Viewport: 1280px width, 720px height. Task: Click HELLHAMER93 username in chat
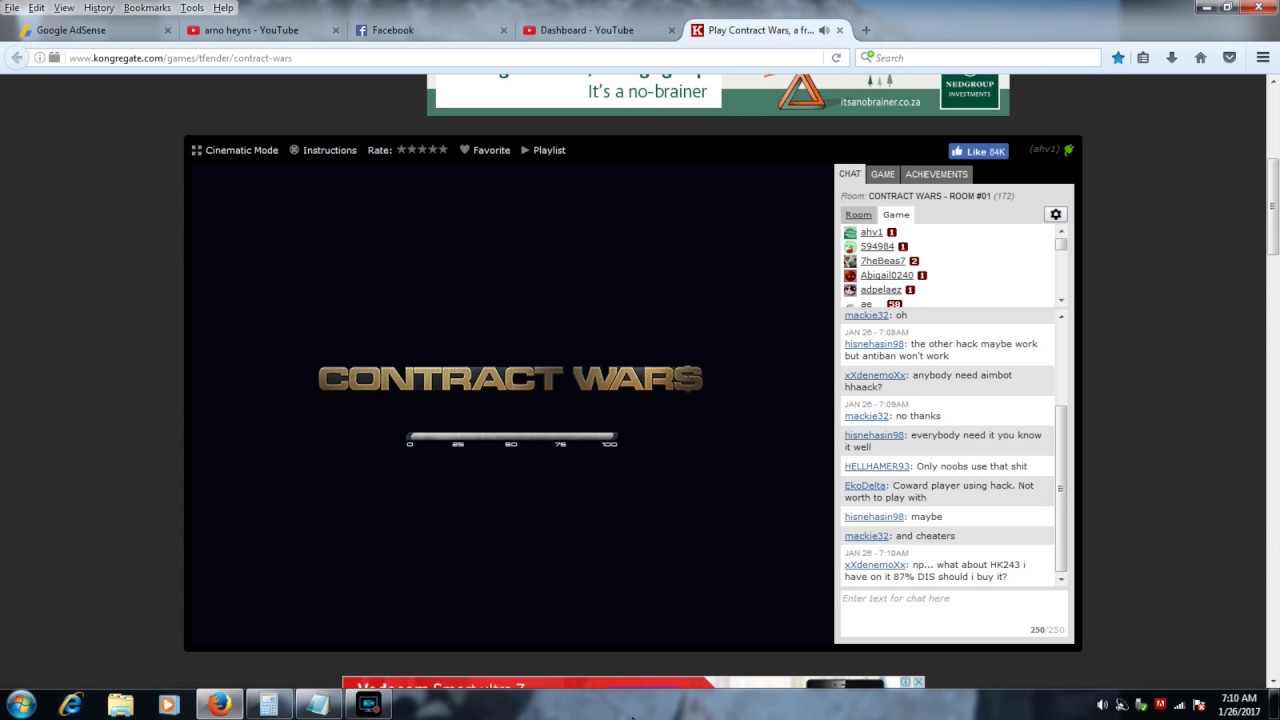[x=877, y=466]
